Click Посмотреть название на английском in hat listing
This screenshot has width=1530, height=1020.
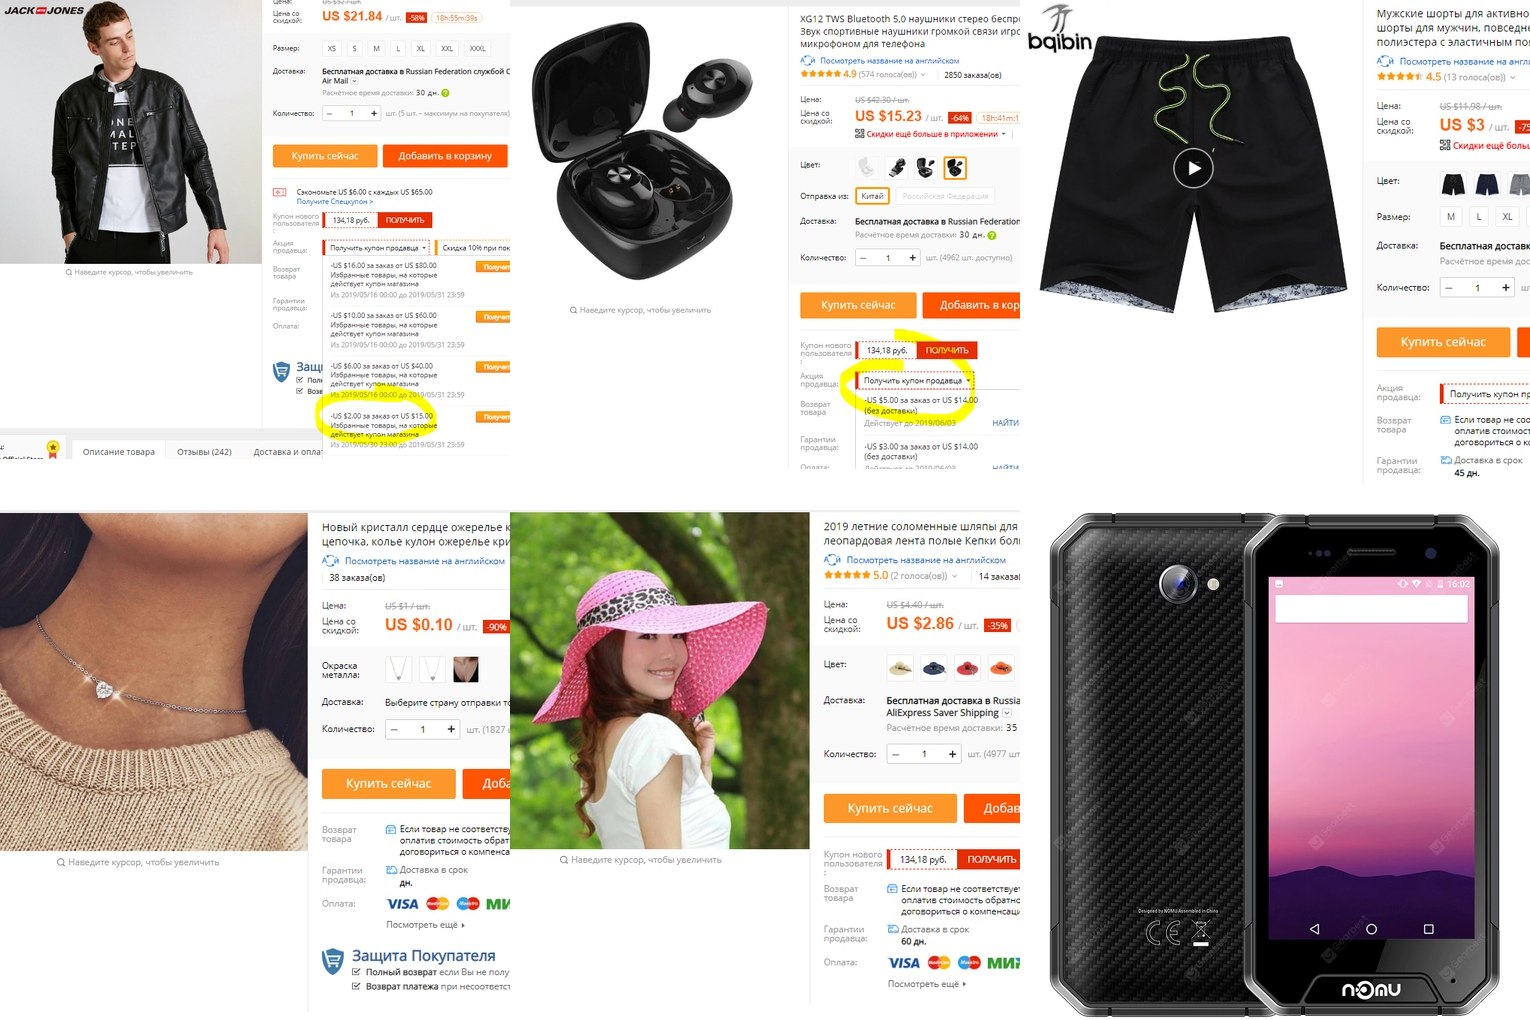(x=926, y=560)
